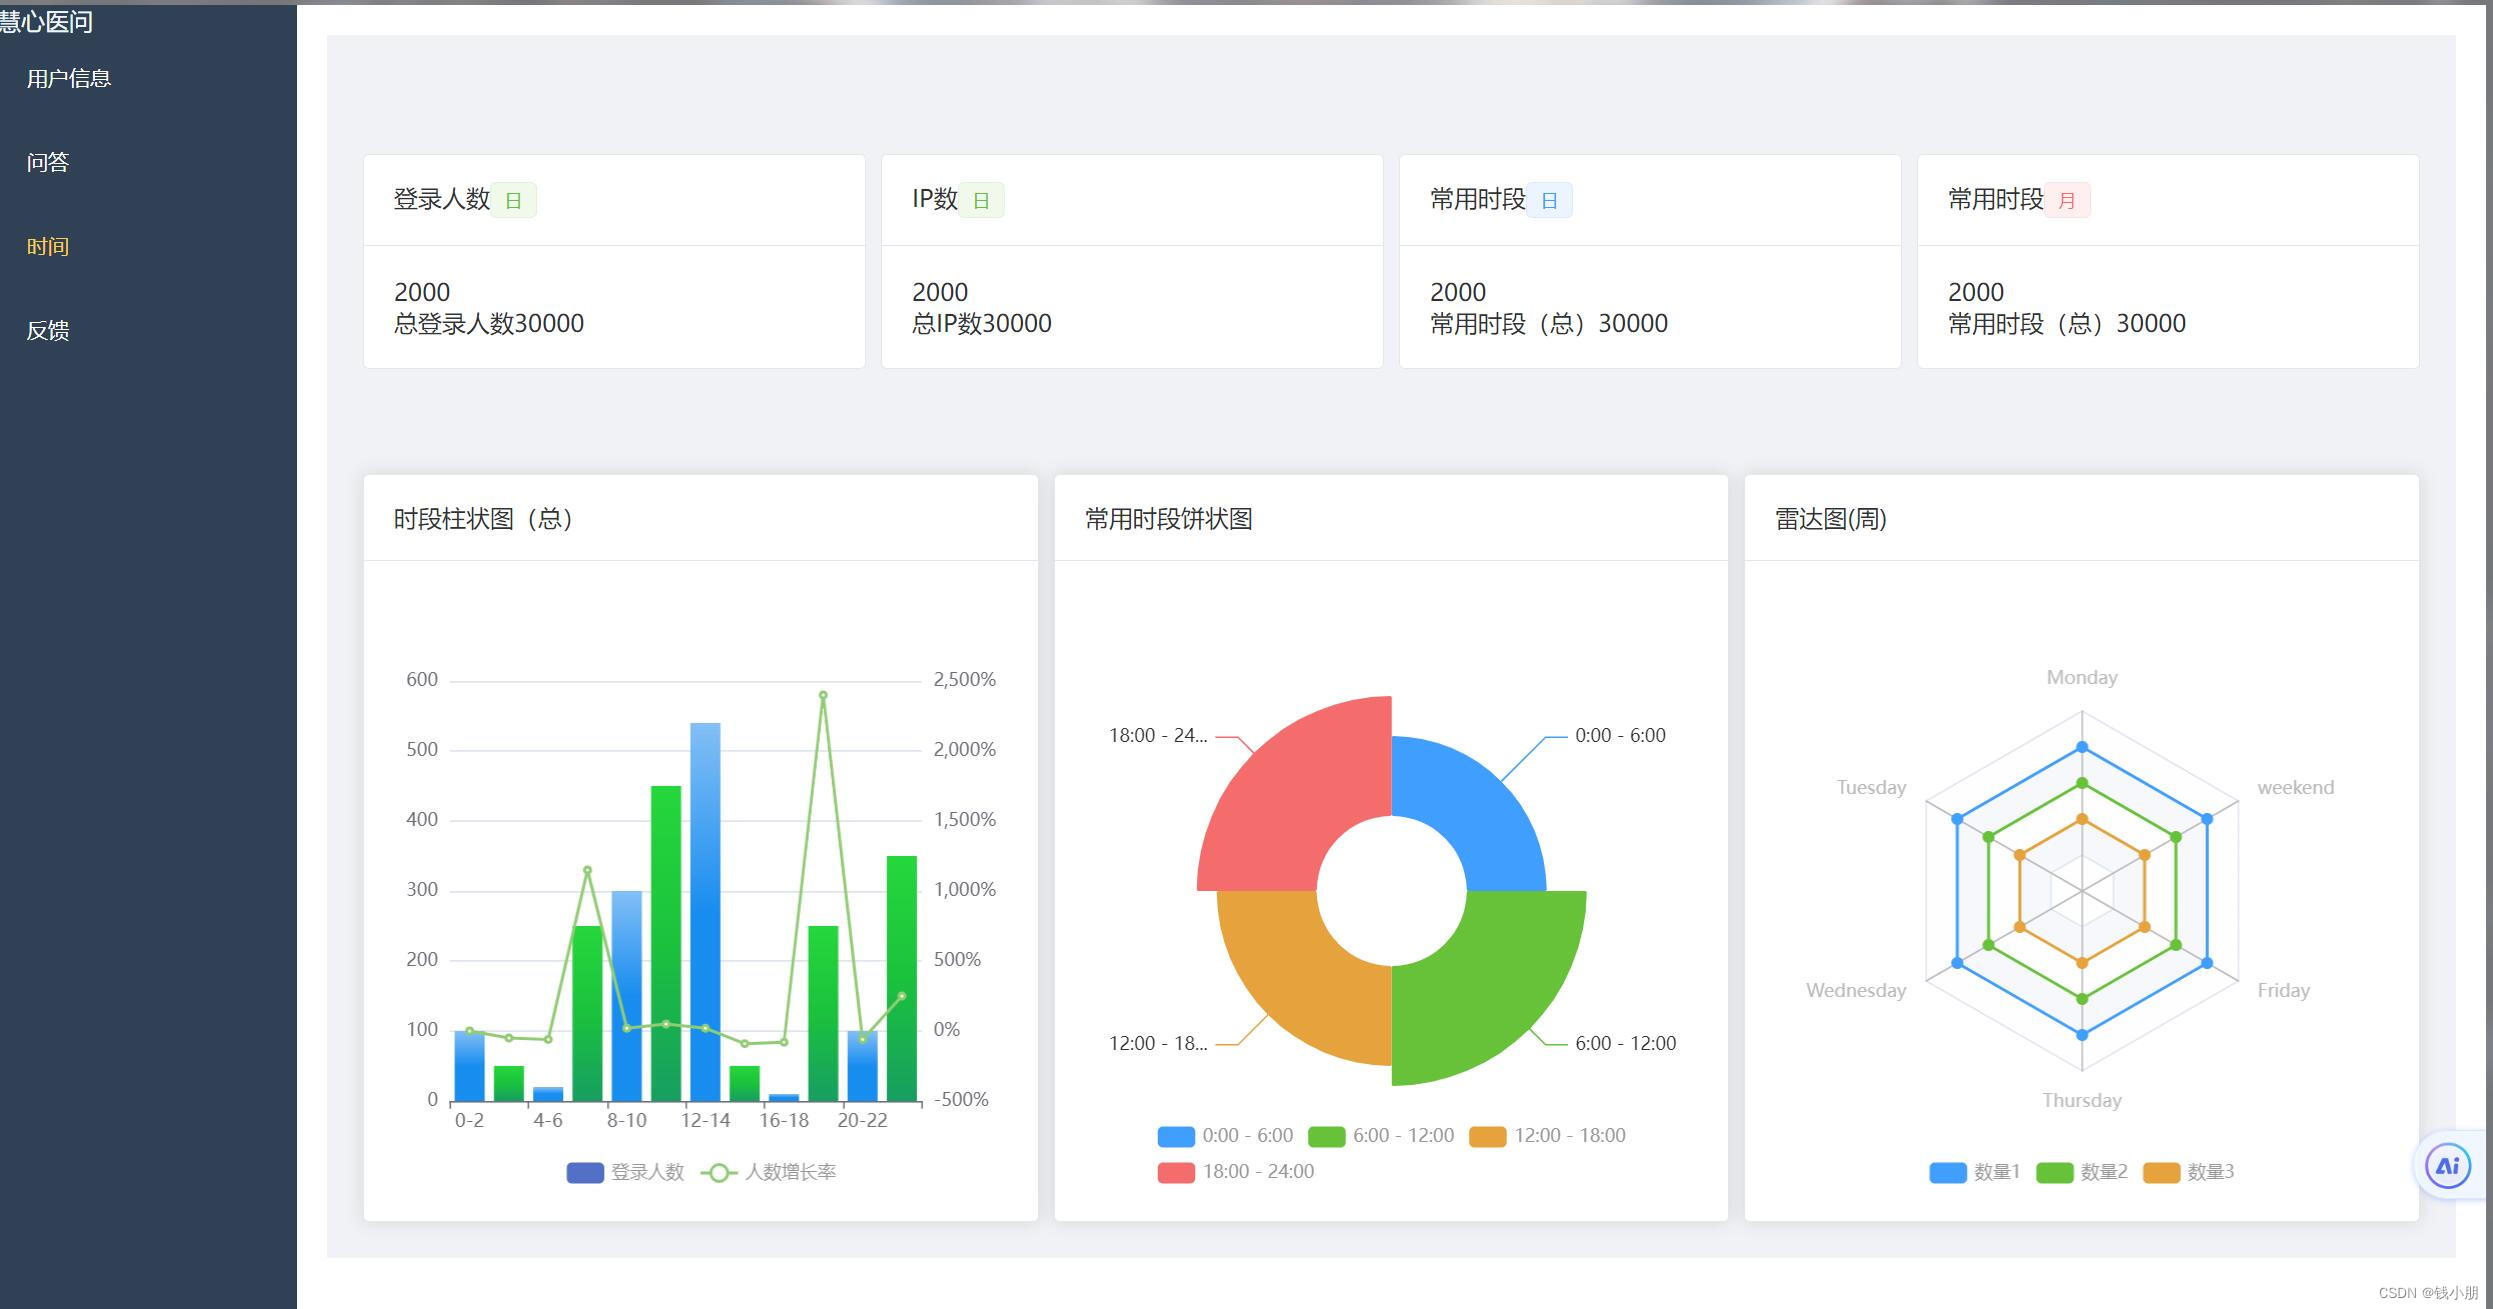Click the 慧心医问 site title
This screenshot has width=2493, height=1309.
tap(46, 22)
